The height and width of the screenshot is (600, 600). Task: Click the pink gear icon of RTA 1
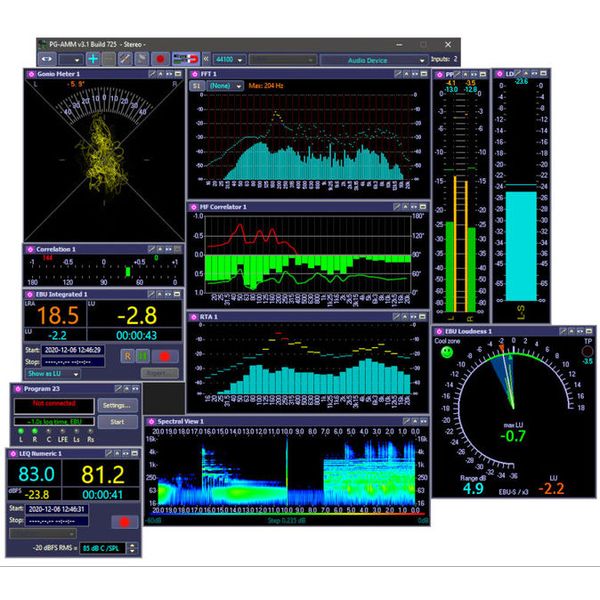coord(194,317)
